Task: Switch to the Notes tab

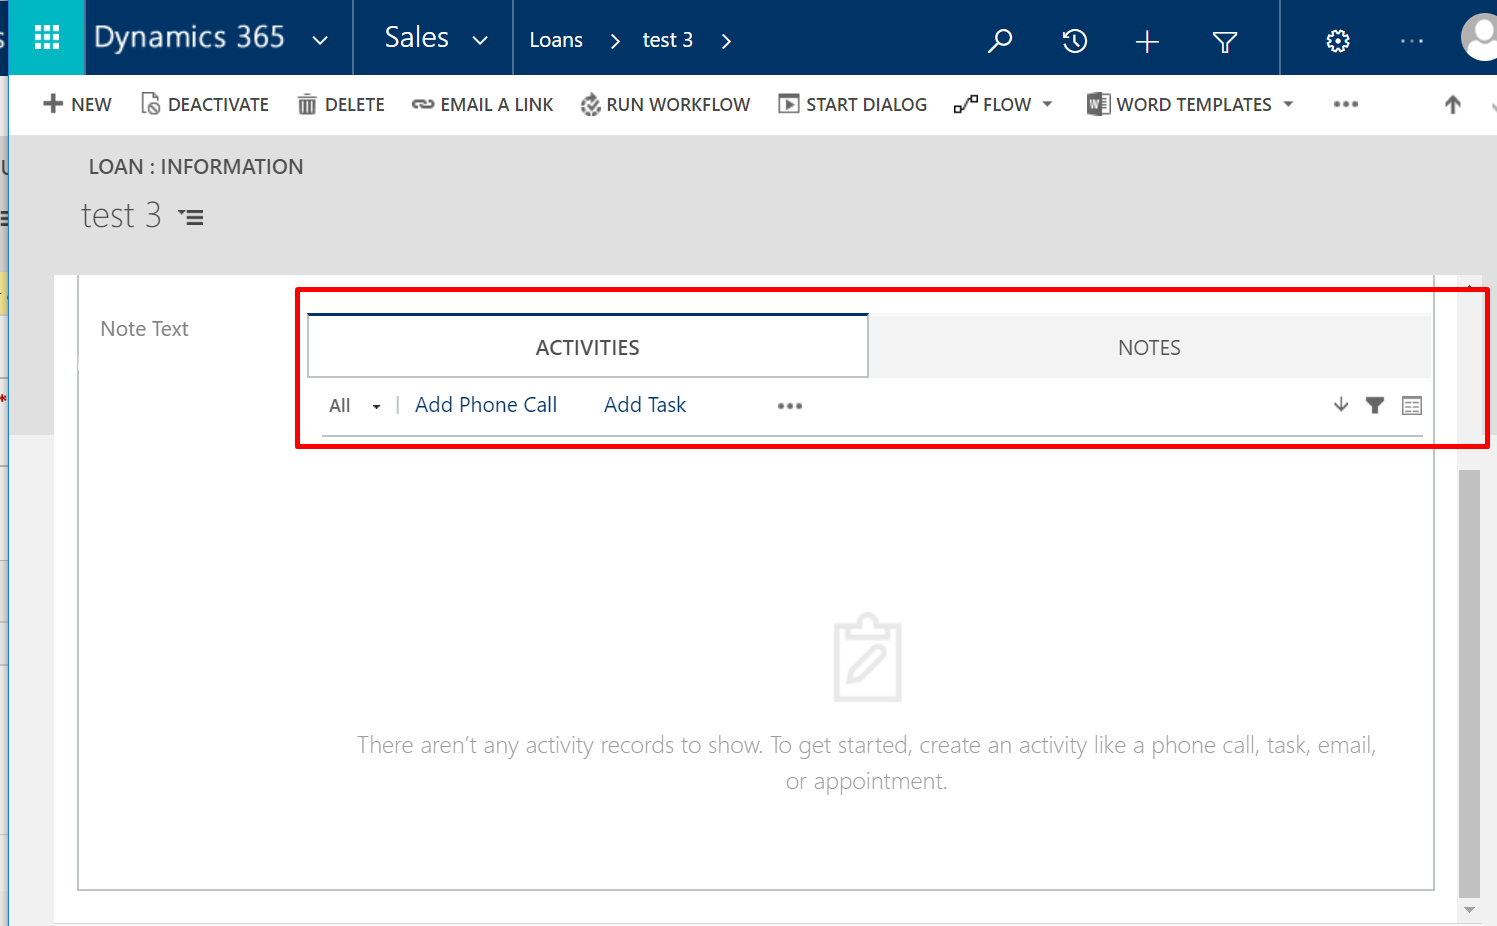Action: [x=1149, y=348]
